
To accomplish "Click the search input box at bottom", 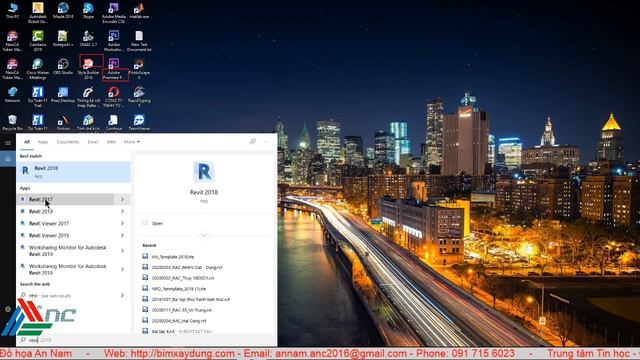I will tap(147, 340).
